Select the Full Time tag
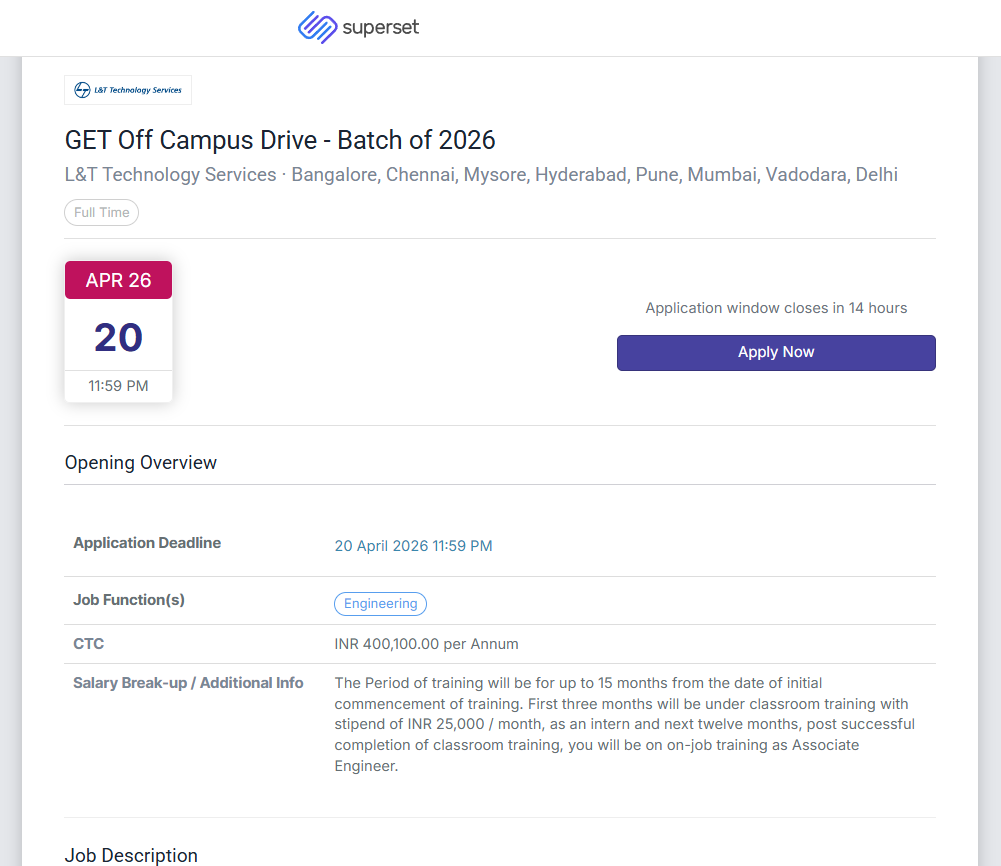 [102, 213]
